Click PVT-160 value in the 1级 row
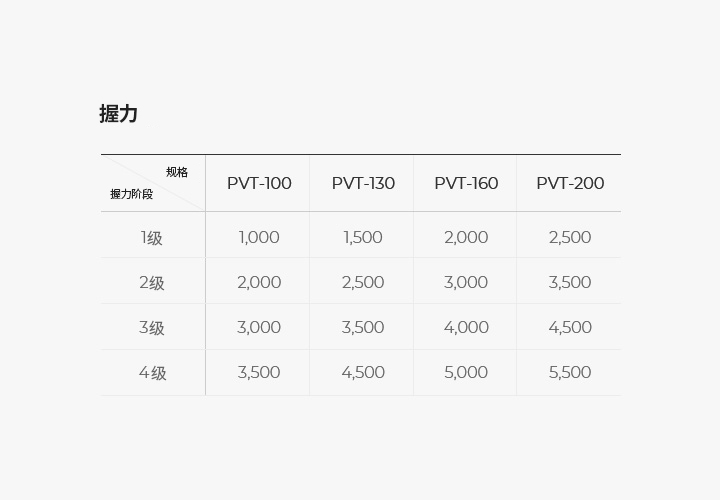The width and height of the screenshot is (720, 500). pos(466,237)
